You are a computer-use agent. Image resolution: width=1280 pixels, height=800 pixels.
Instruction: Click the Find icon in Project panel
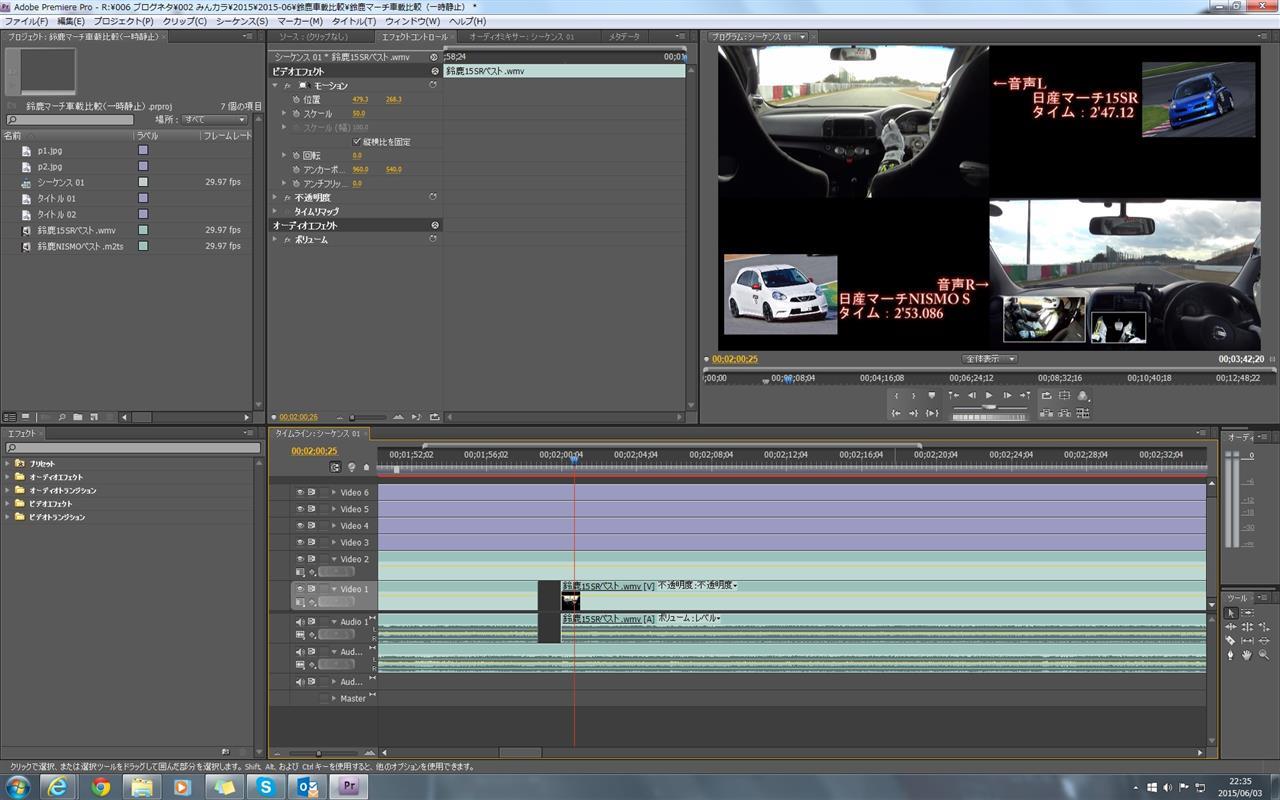[62, 417]
